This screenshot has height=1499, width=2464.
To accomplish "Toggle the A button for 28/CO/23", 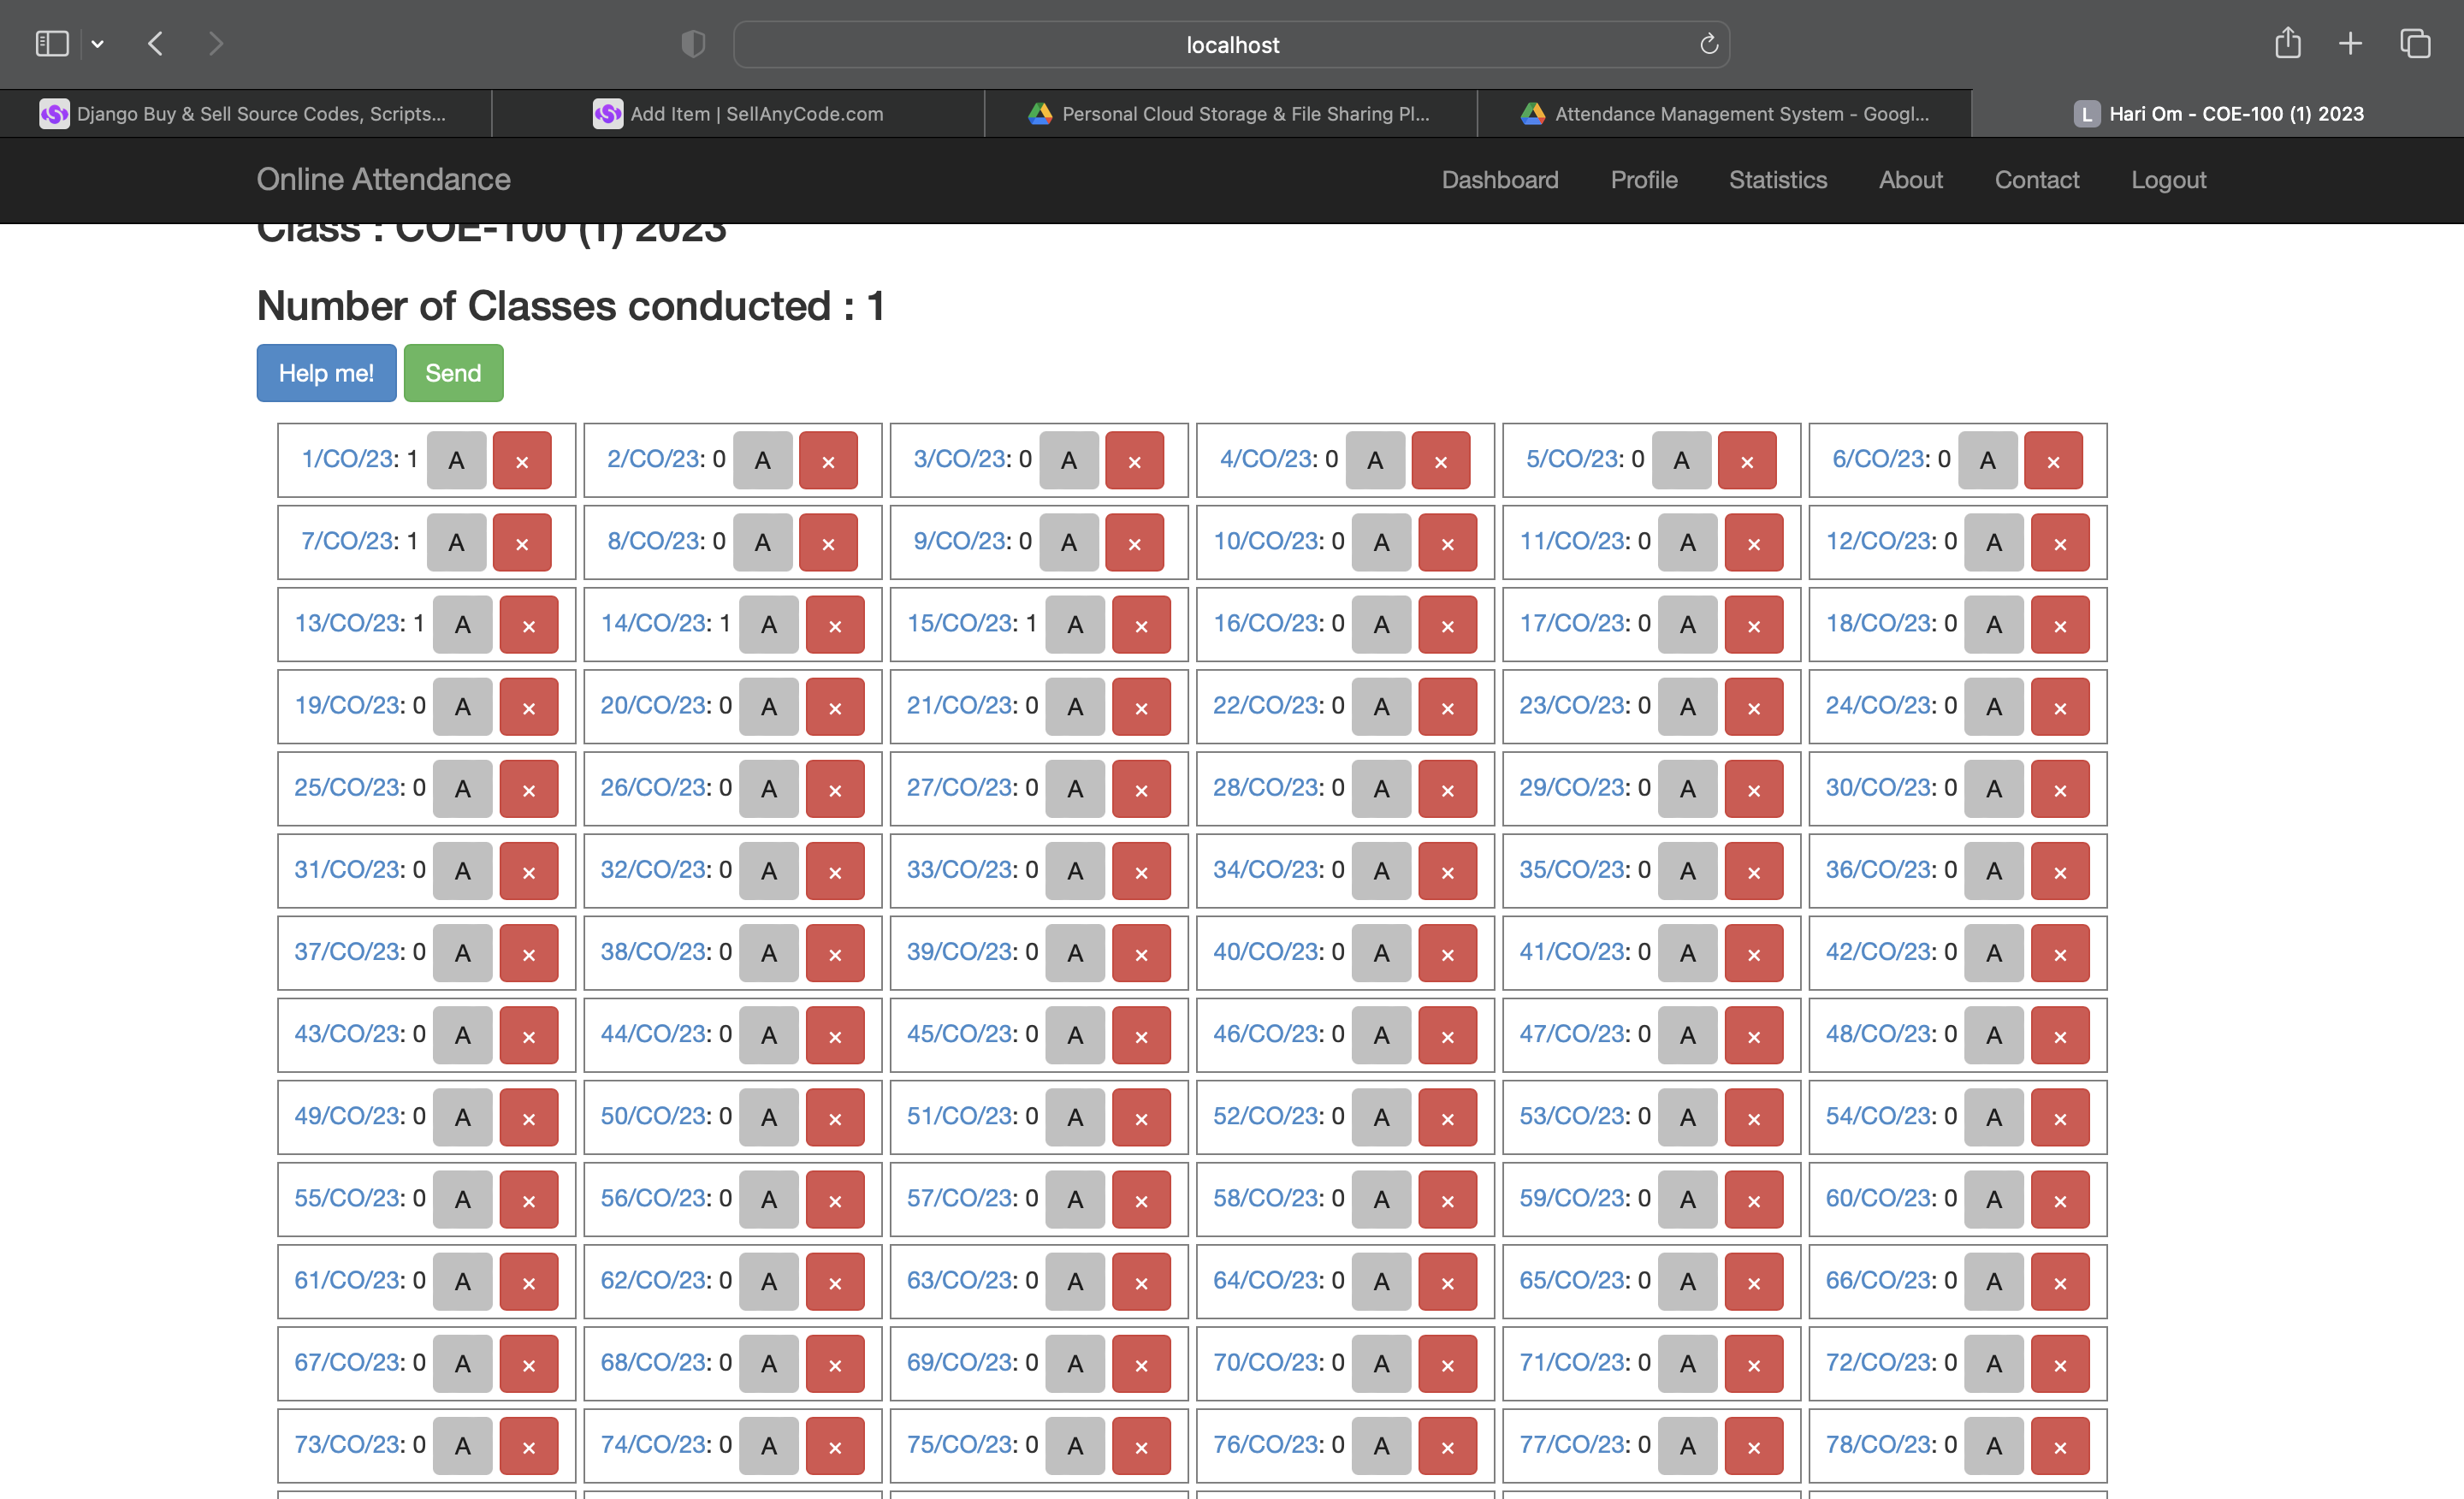I will tap(1381, 789).
